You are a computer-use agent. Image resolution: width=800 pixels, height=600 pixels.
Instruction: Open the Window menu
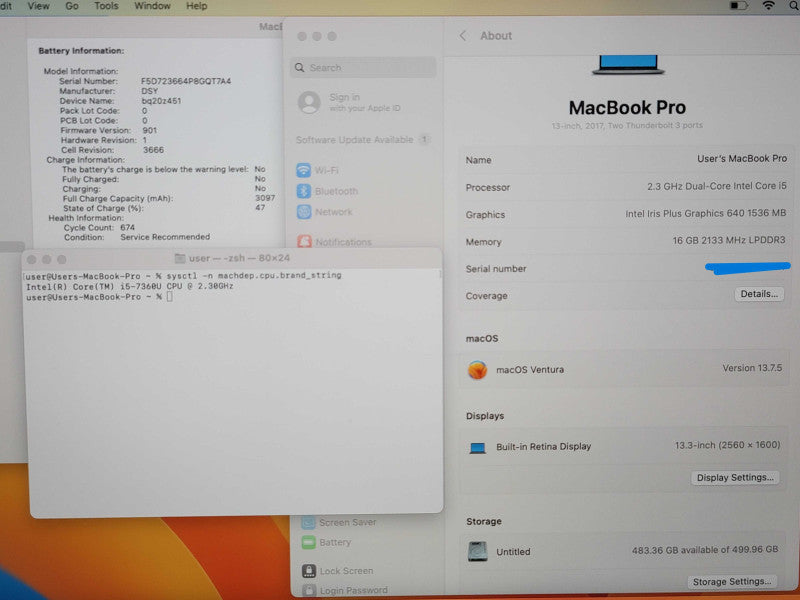click(152, 6)
